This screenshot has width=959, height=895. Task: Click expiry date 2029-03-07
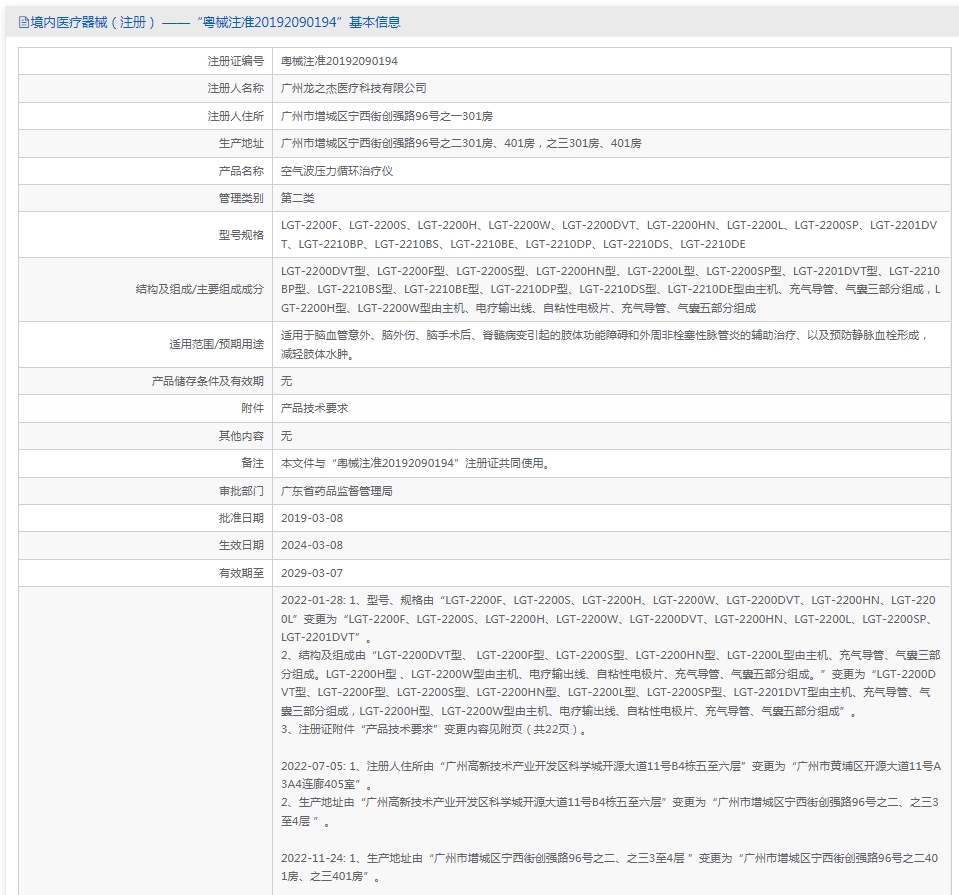(x=312, y=573)
